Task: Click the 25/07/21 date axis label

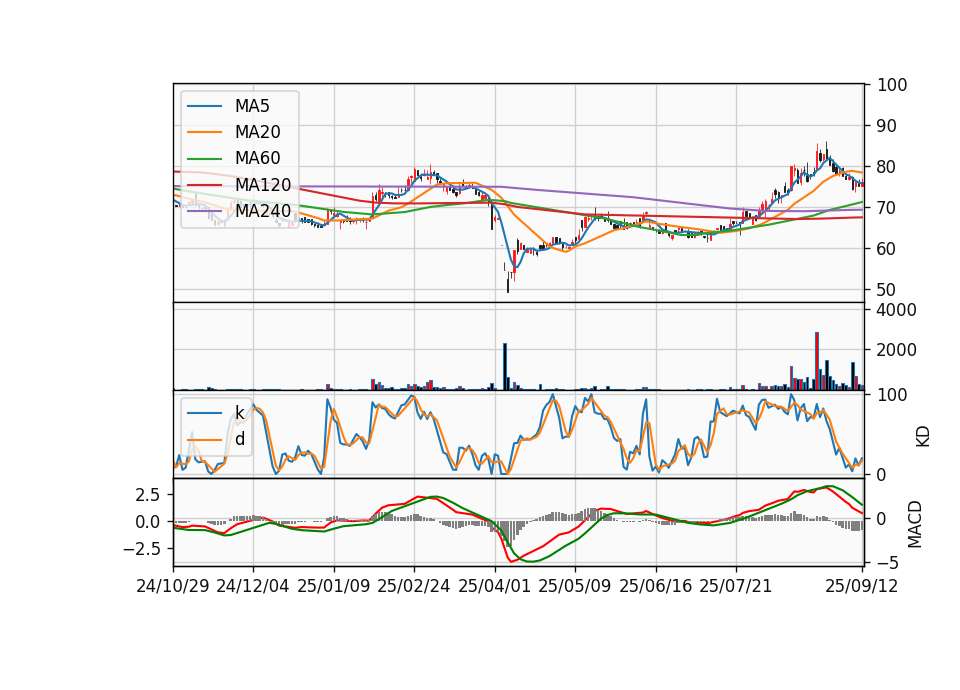Action: pos(735,586)
